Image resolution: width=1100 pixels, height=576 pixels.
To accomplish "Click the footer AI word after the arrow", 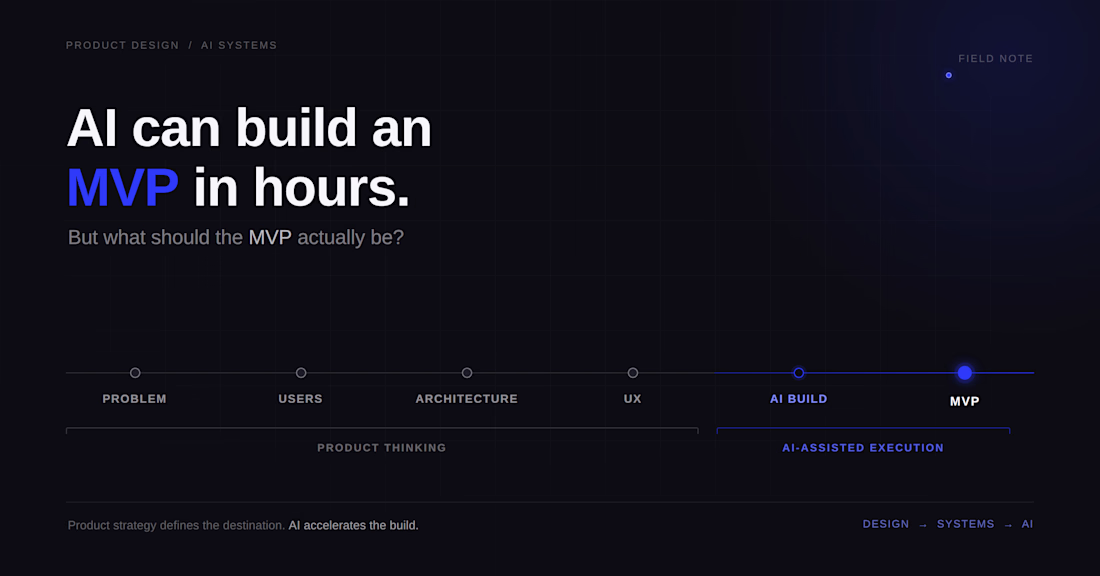I will [x=1027, y=524].
